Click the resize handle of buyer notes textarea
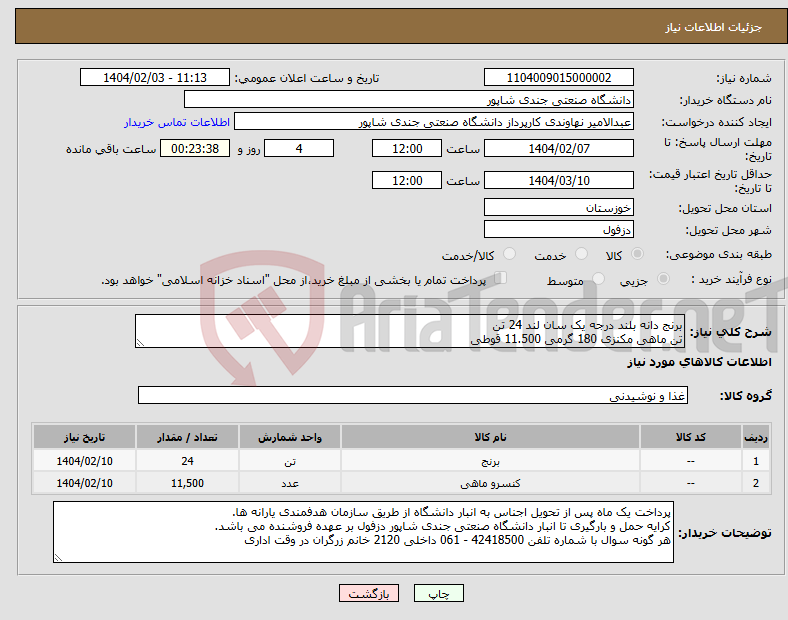Image resolution: width=788 pixels, height=620 pixels. pyautogui.click(x=58, y=557)
